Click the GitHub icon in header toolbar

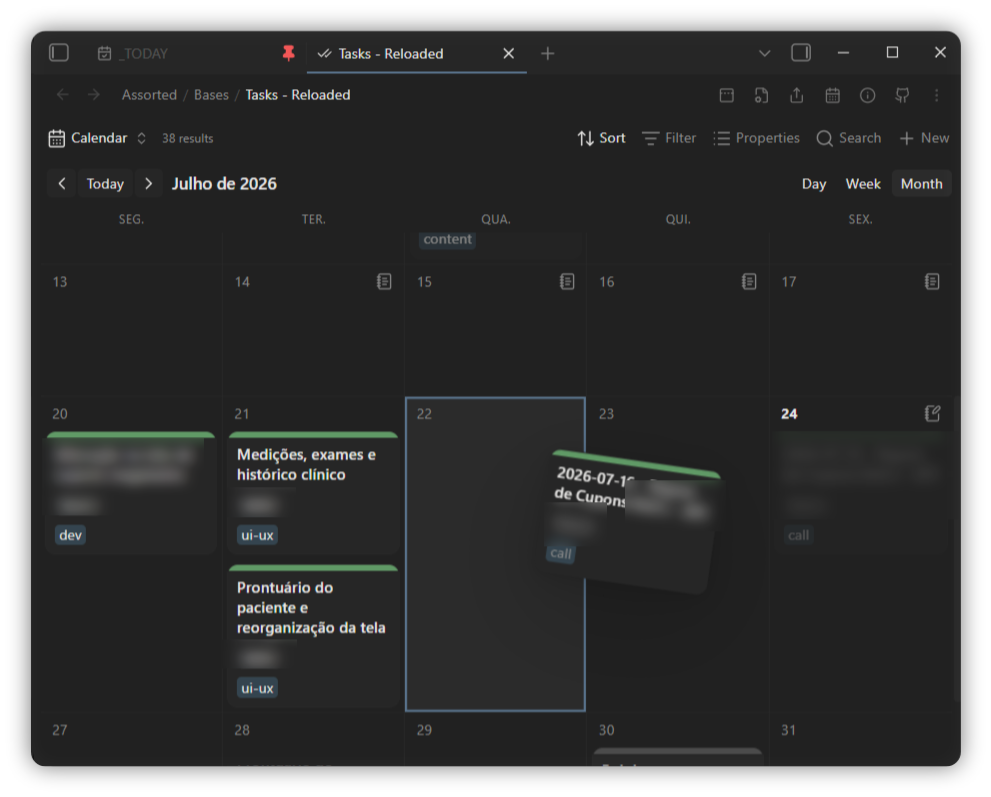point(902,95)
